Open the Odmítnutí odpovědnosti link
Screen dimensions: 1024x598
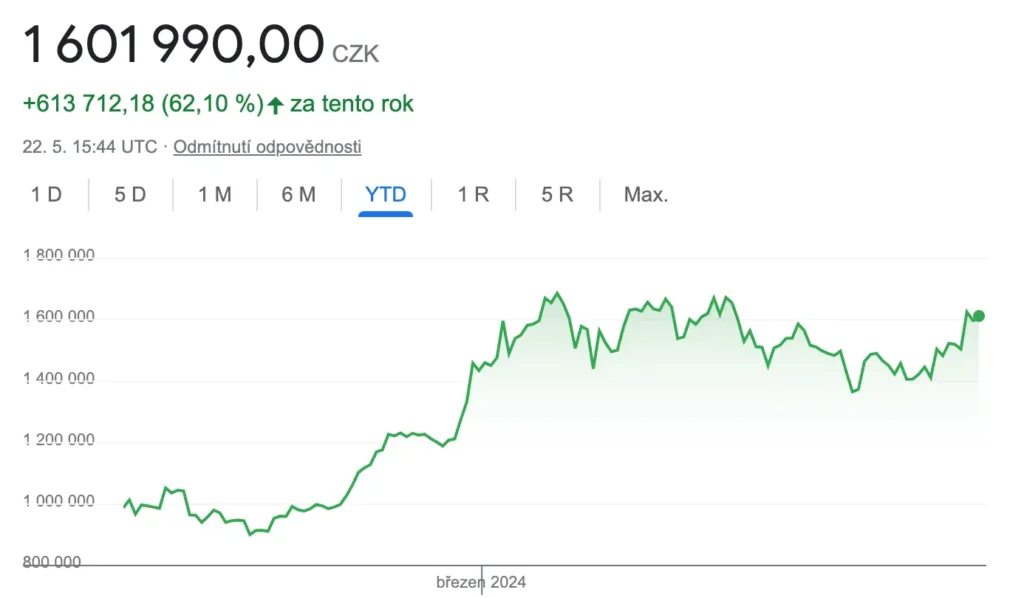(267, 147)
